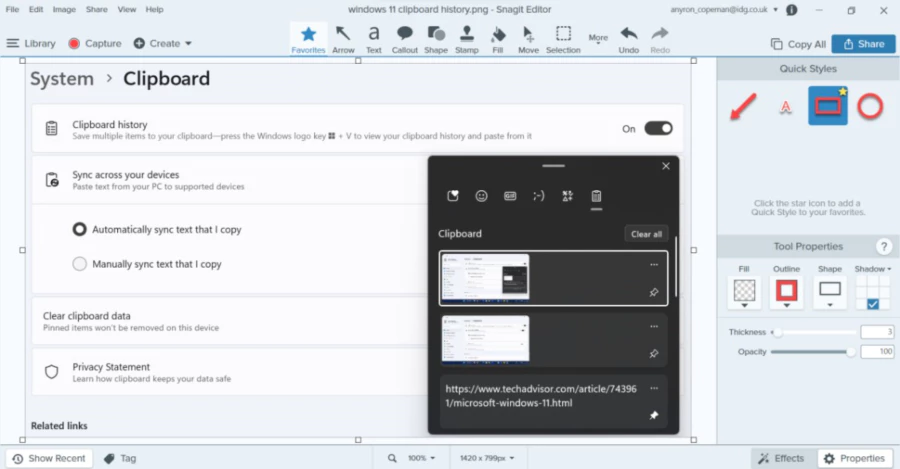The height and width of the screenshot is (469, 900).
Task: Select the Shape tool
Action: point(436,39)
